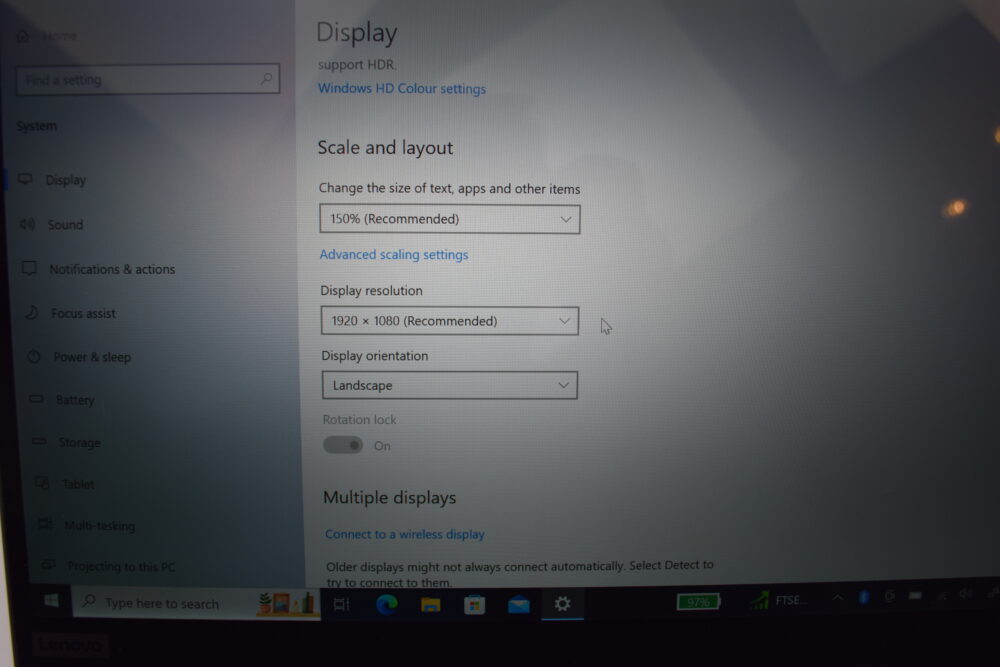The height and width of the screenshot is (667, 1000).
Task: Click the search highlights picture in the taskbar search
Action: (x=286, y=603)
